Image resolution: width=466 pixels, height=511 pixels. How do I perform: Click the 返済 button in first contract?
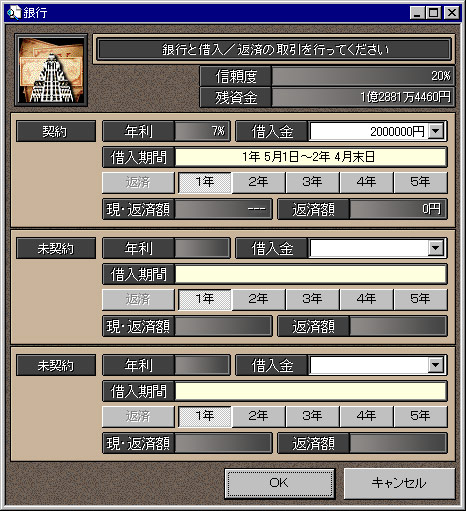138,182
